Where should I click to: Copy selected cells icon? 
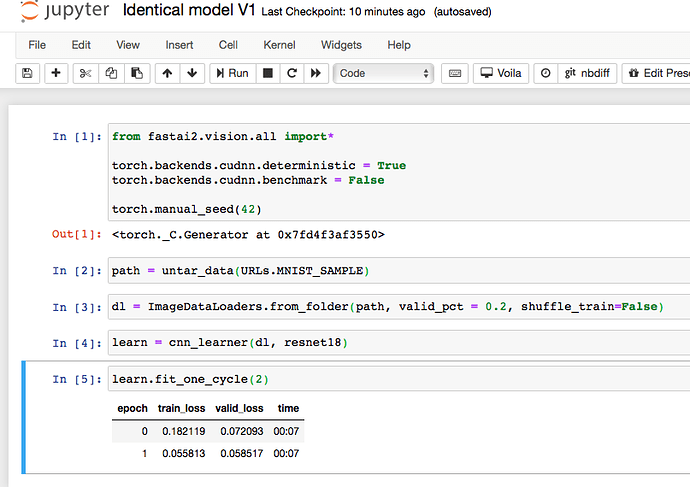[x=110, y=73]
